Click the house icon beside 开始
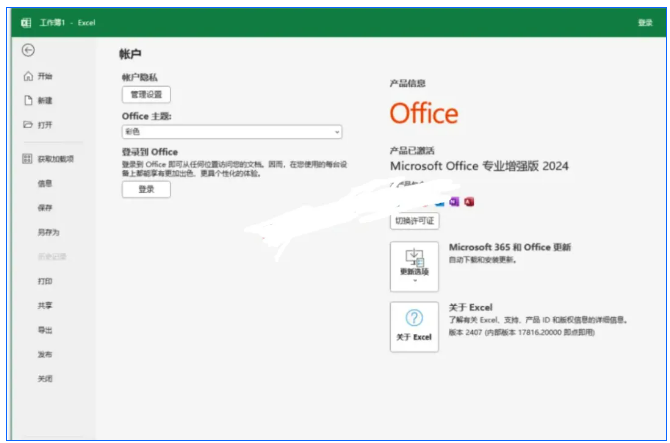The width and height of the screenshot is (670, 443). pos(28,76)
